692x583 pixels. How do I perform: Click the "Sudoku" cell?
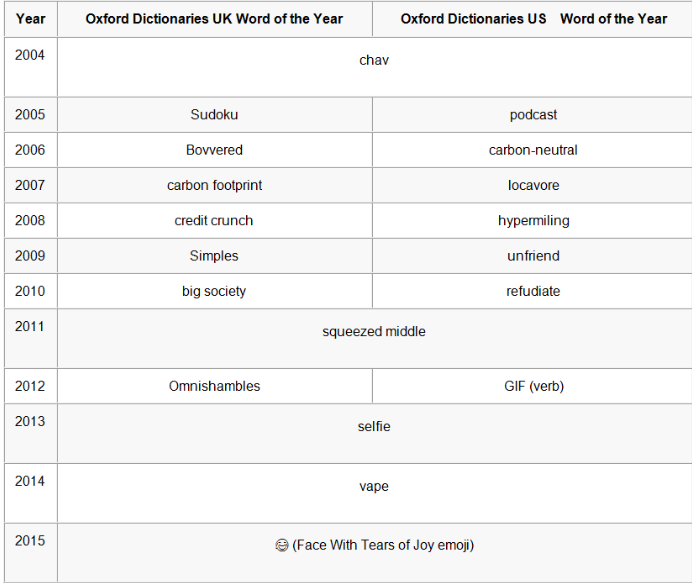click(x=214, y=115)
